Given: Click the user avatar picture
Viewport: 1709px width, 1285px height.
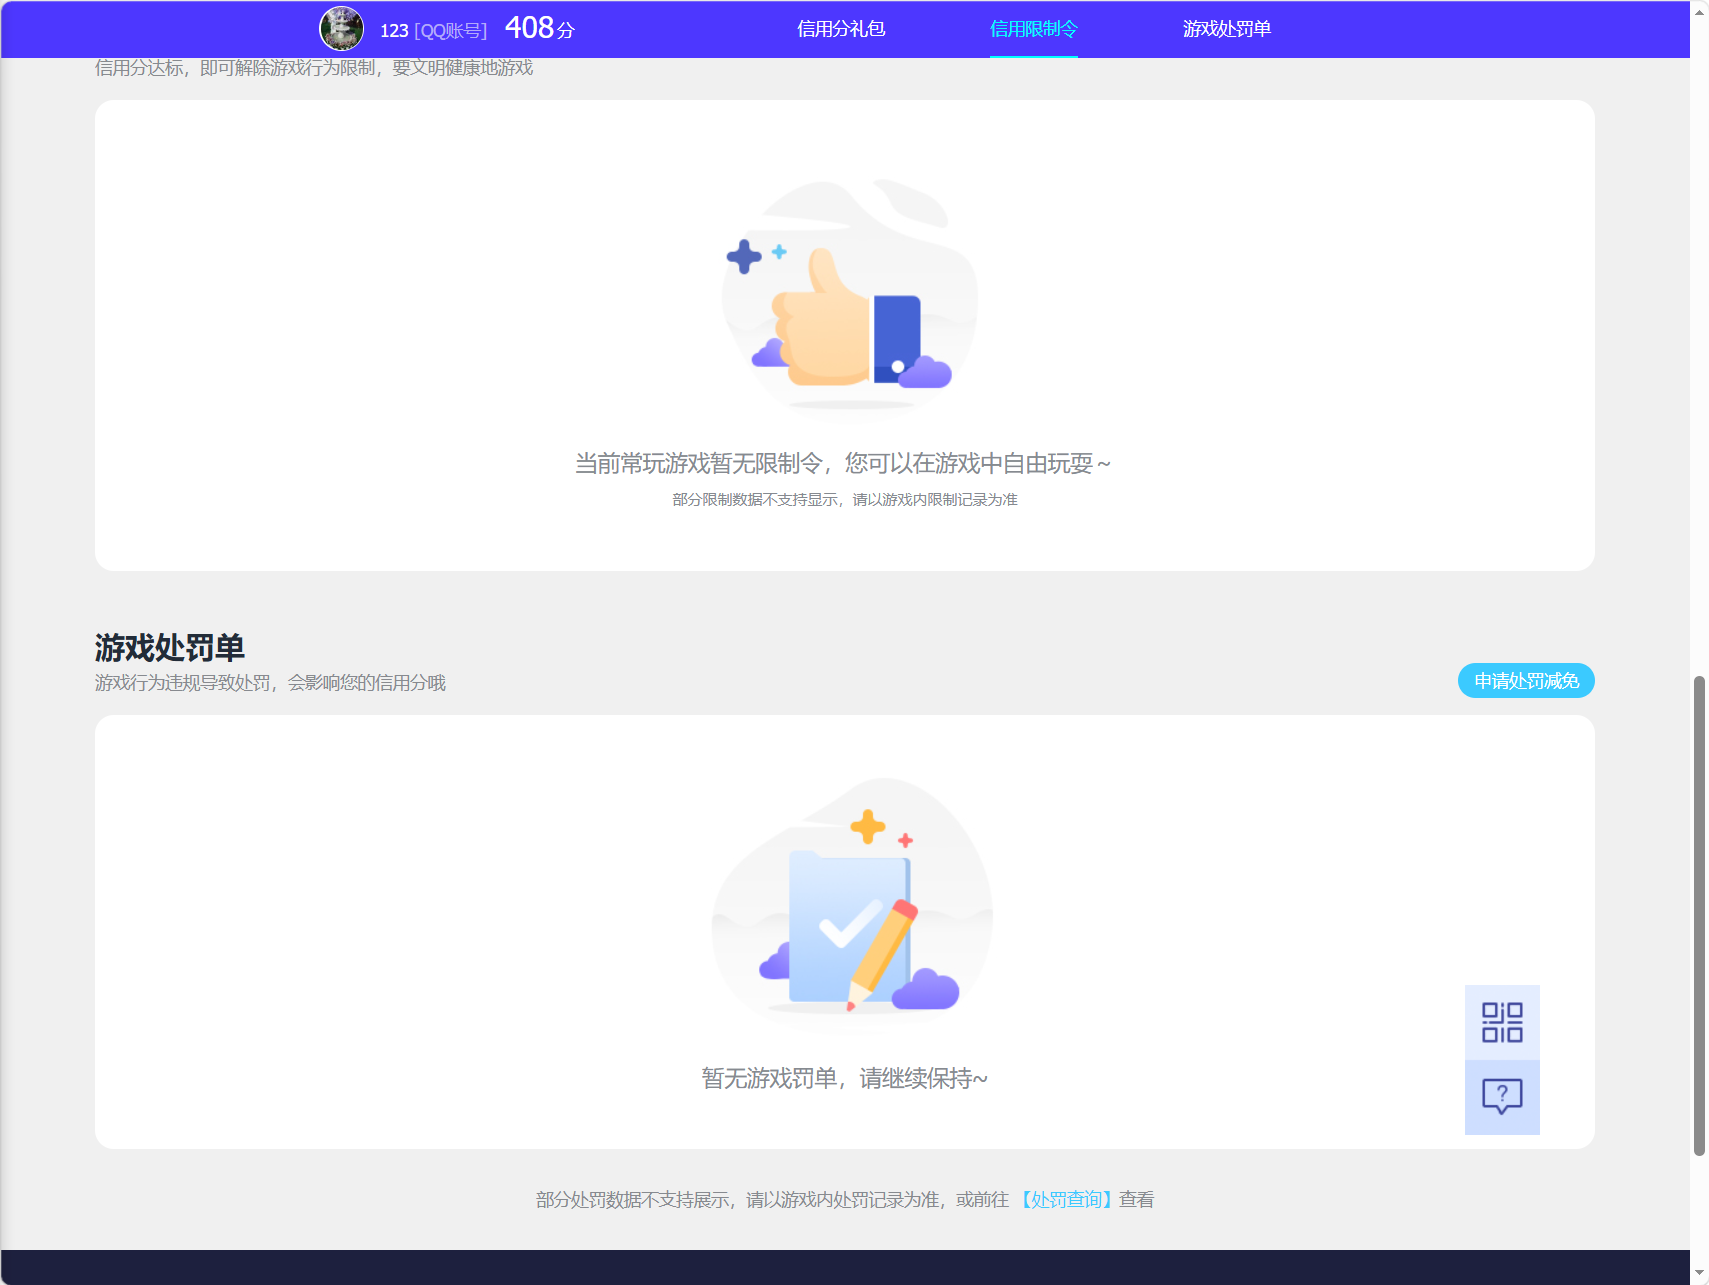Looking at the screenshot, I should coord(341,28).
